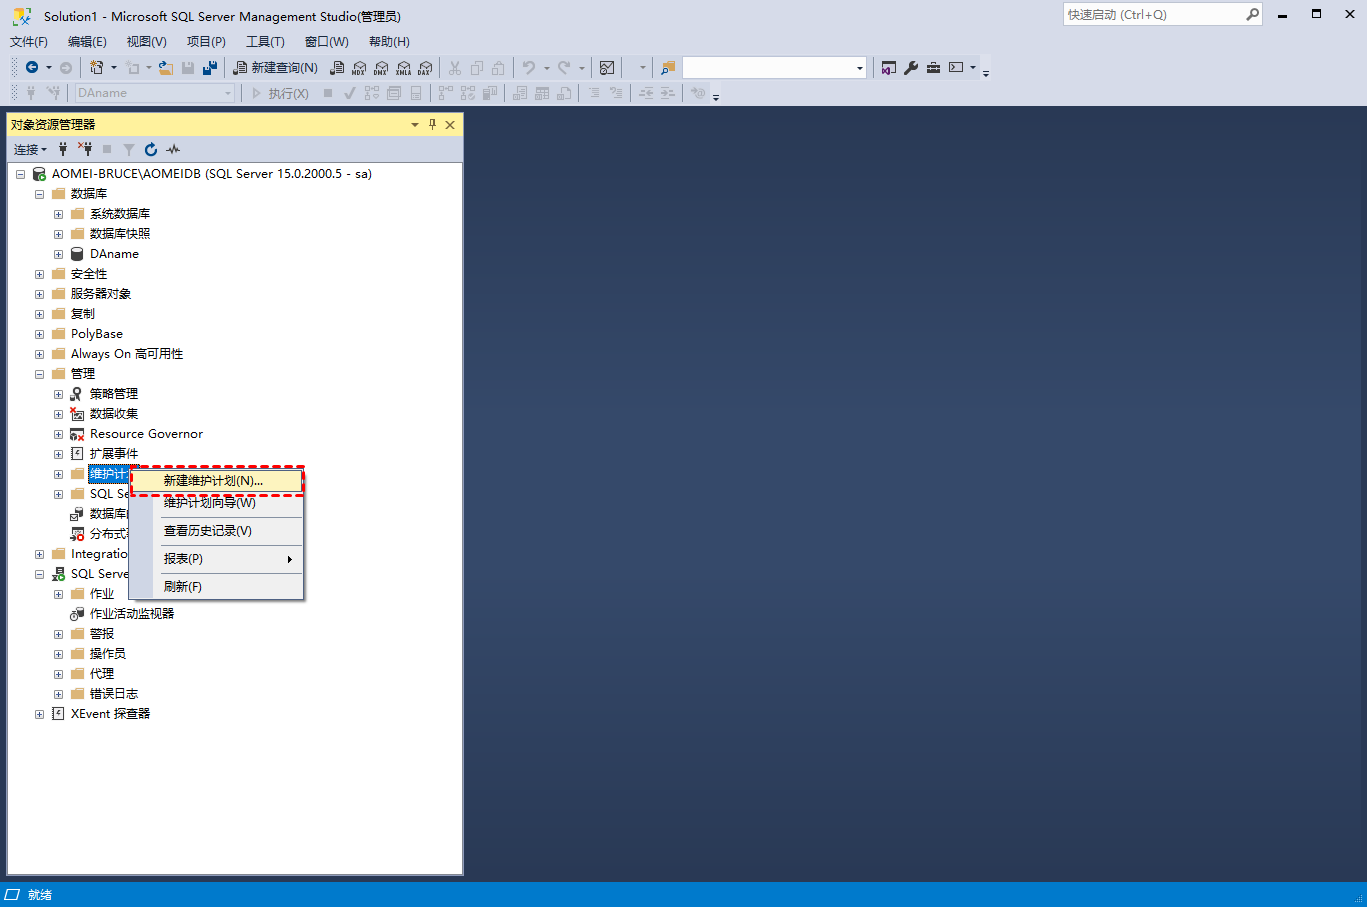The width and height of the screenshot is (1367, 907).
Task: Open the 连接 (Connect) dropdown
Action: pos(30,150)
